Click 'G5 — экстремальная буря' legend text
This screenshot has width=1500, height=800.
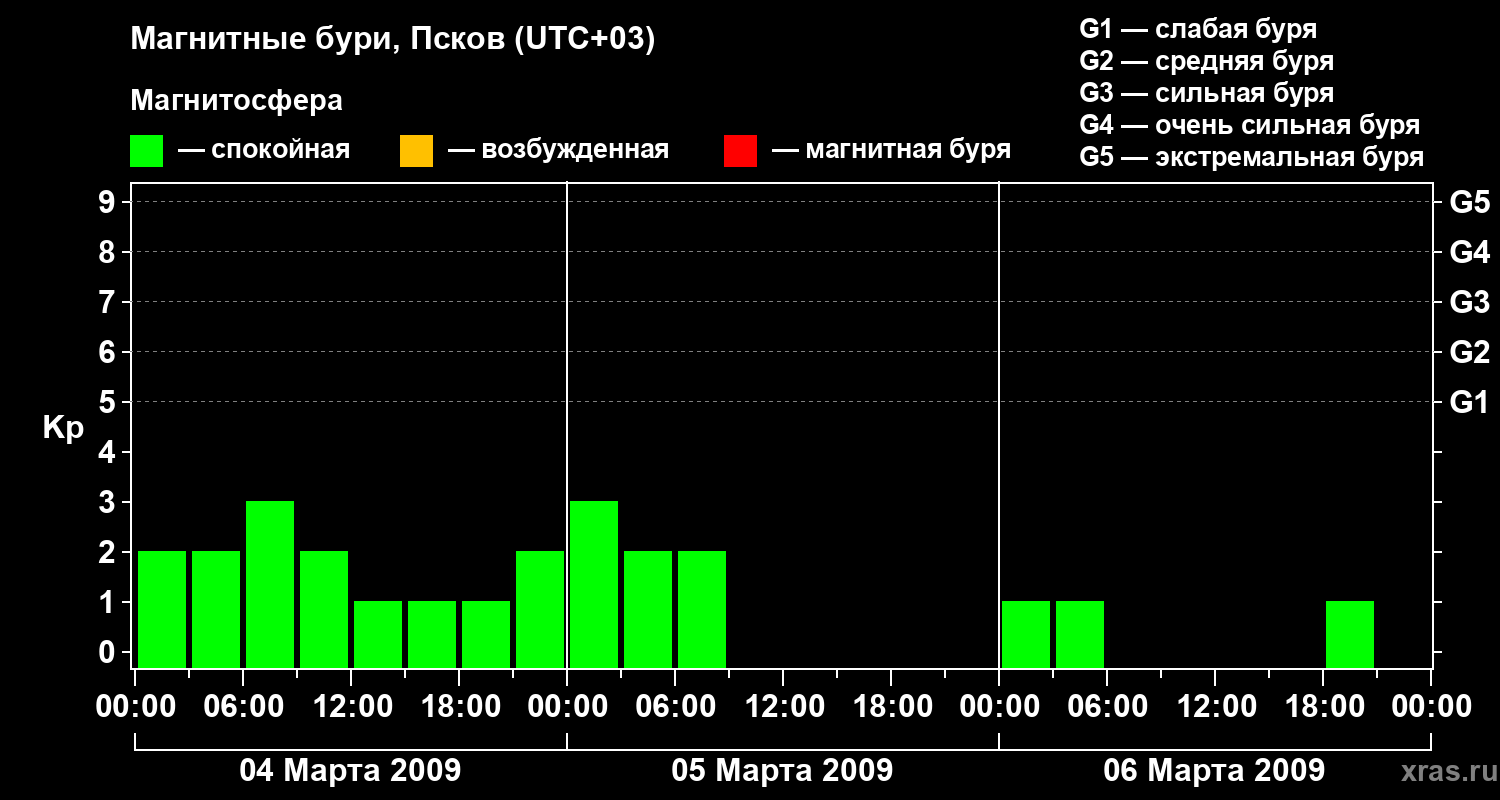coord(1251,157)
